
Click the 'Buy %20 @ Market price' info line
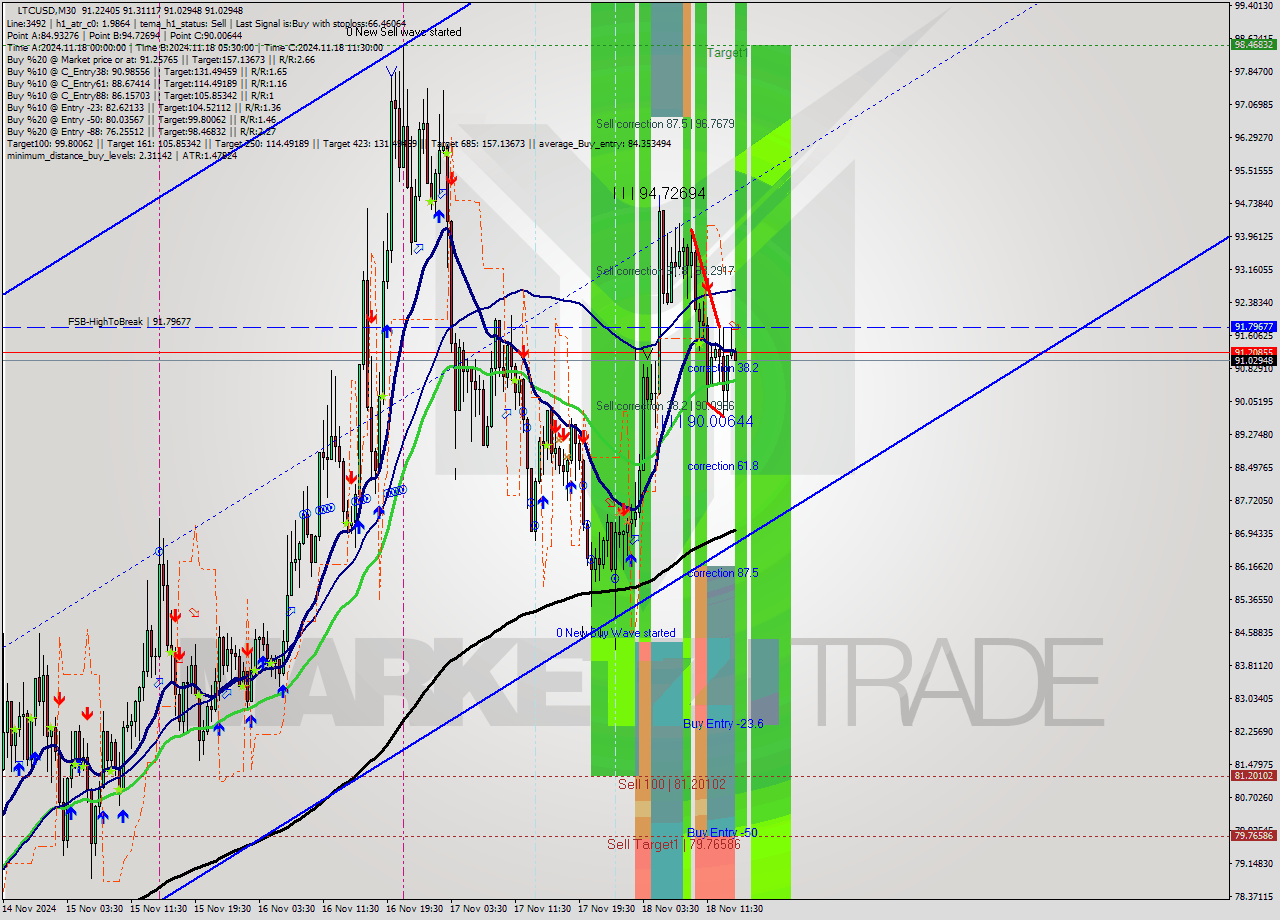click(x=161, y=59)
